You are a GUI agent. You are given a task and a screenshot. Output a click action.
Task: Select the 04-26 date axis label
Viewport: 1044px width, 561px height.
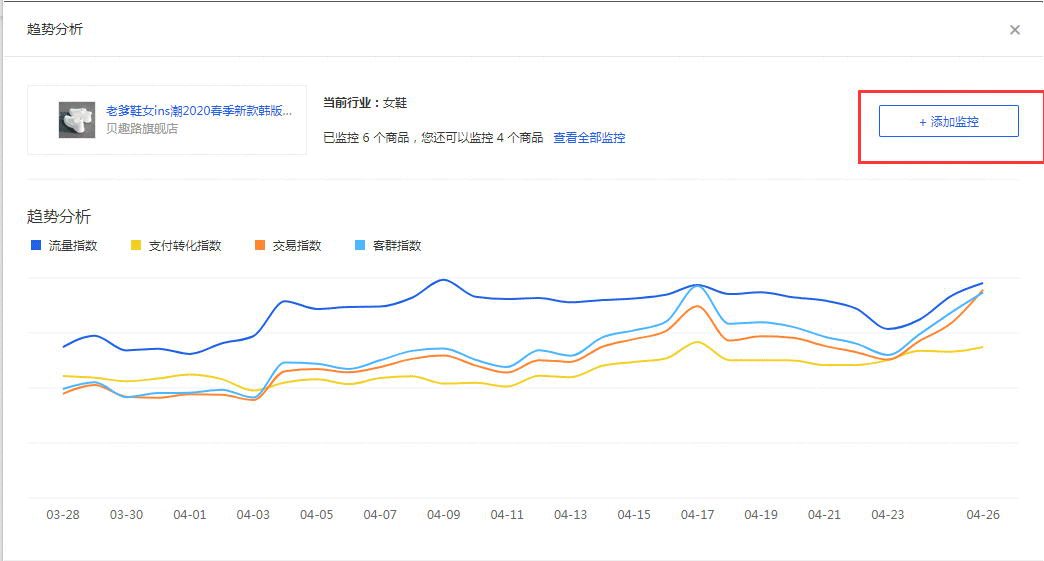point(982,515)
